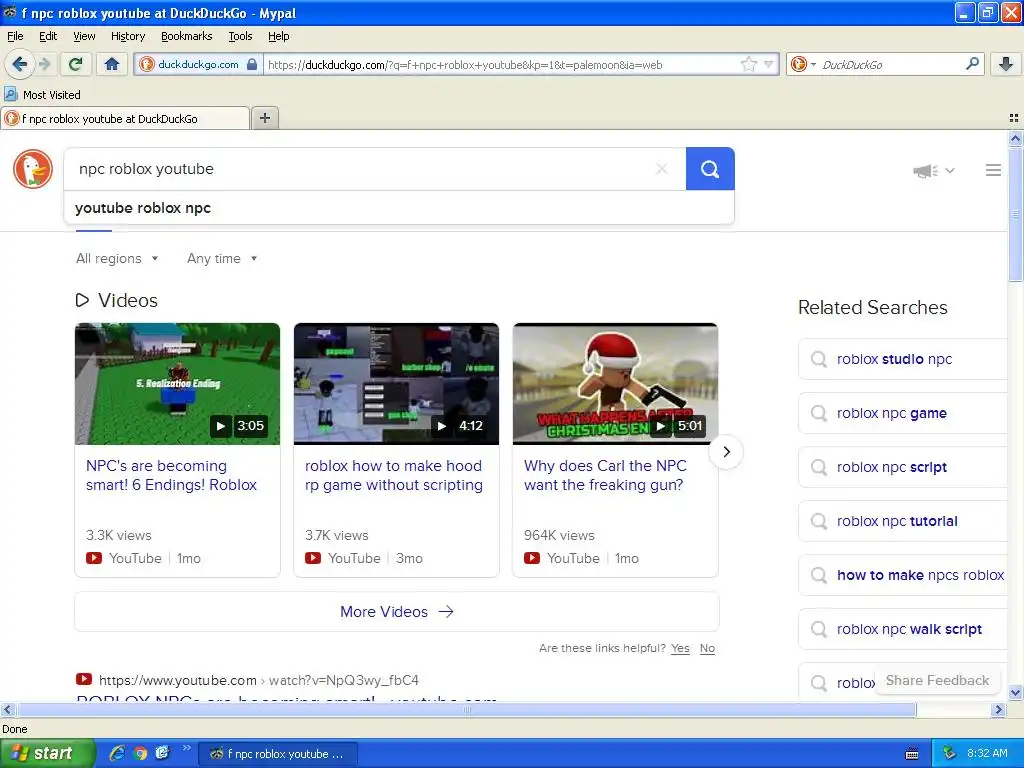Viewport: 1024px width, 768px height.
Task: Search related 'roblox npc tutorial'
Action: 903,521
